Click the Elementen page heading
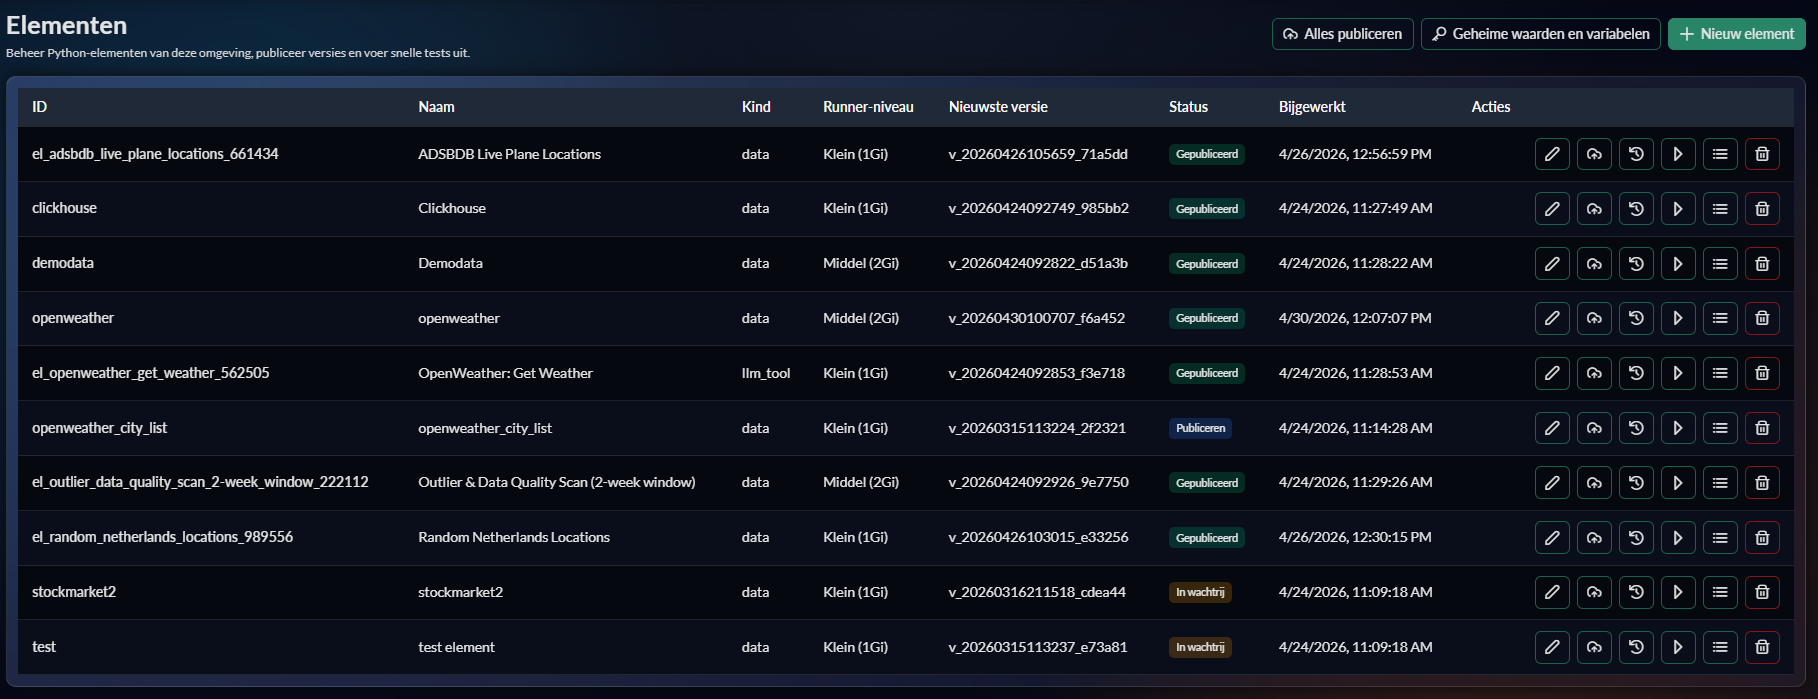 pos(67,25)
